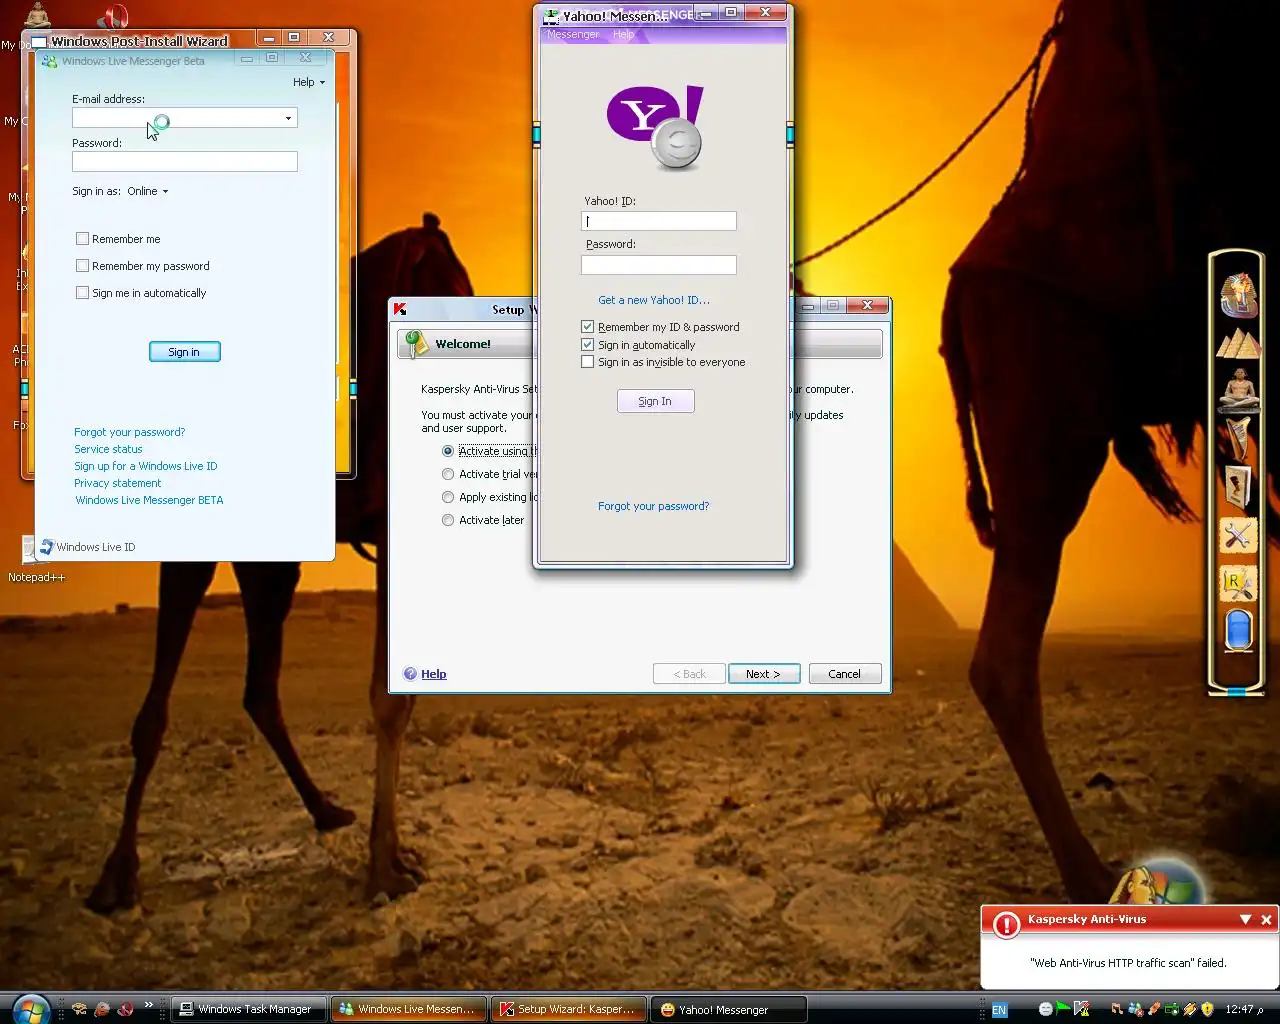Click the Windows Start orb
Screen dimensions: 1280x1024
(x=31, y=1008)
